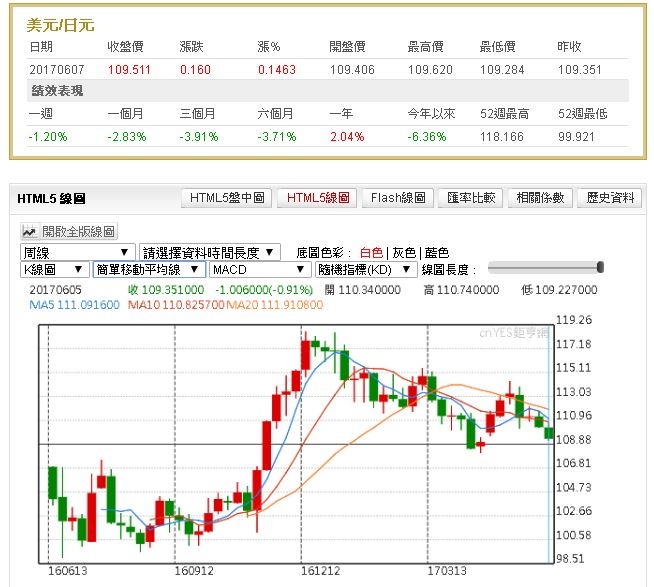This screenshot has width=654, height=587.
Task: Click the percent change 0.1463
Action: (277, 70)
